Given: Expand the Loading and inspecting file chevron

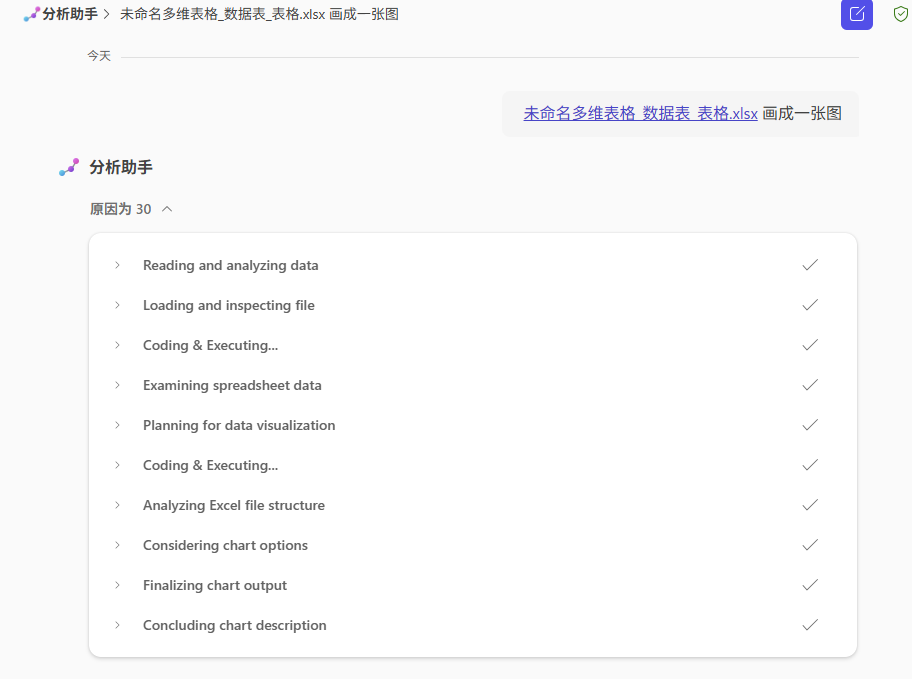Looking at the screenshot, I should coord(117,305).
